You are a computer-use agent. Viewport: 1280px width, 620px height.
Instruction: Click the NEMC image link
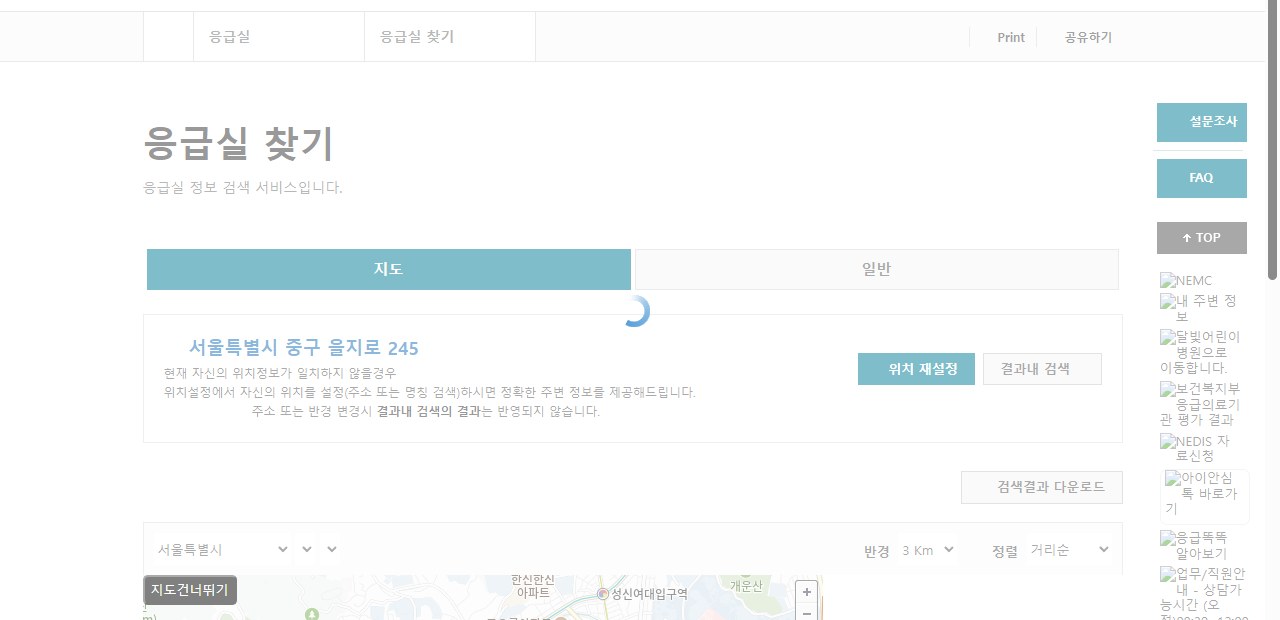1186,281
